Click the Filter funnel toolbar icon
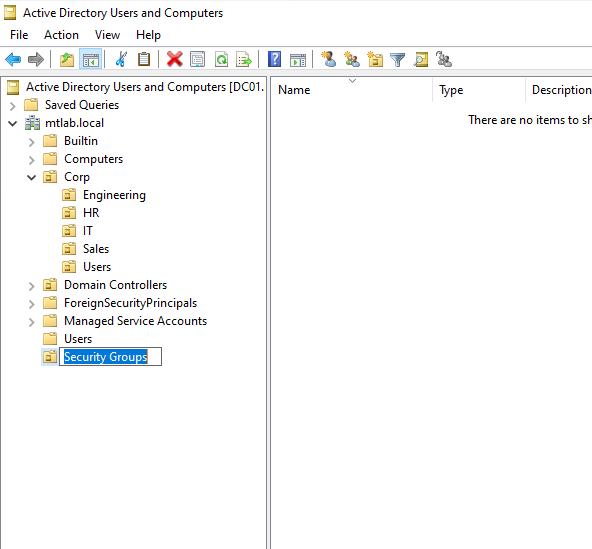This screenshot has height=549, width=592. click(x=398, y=60)
